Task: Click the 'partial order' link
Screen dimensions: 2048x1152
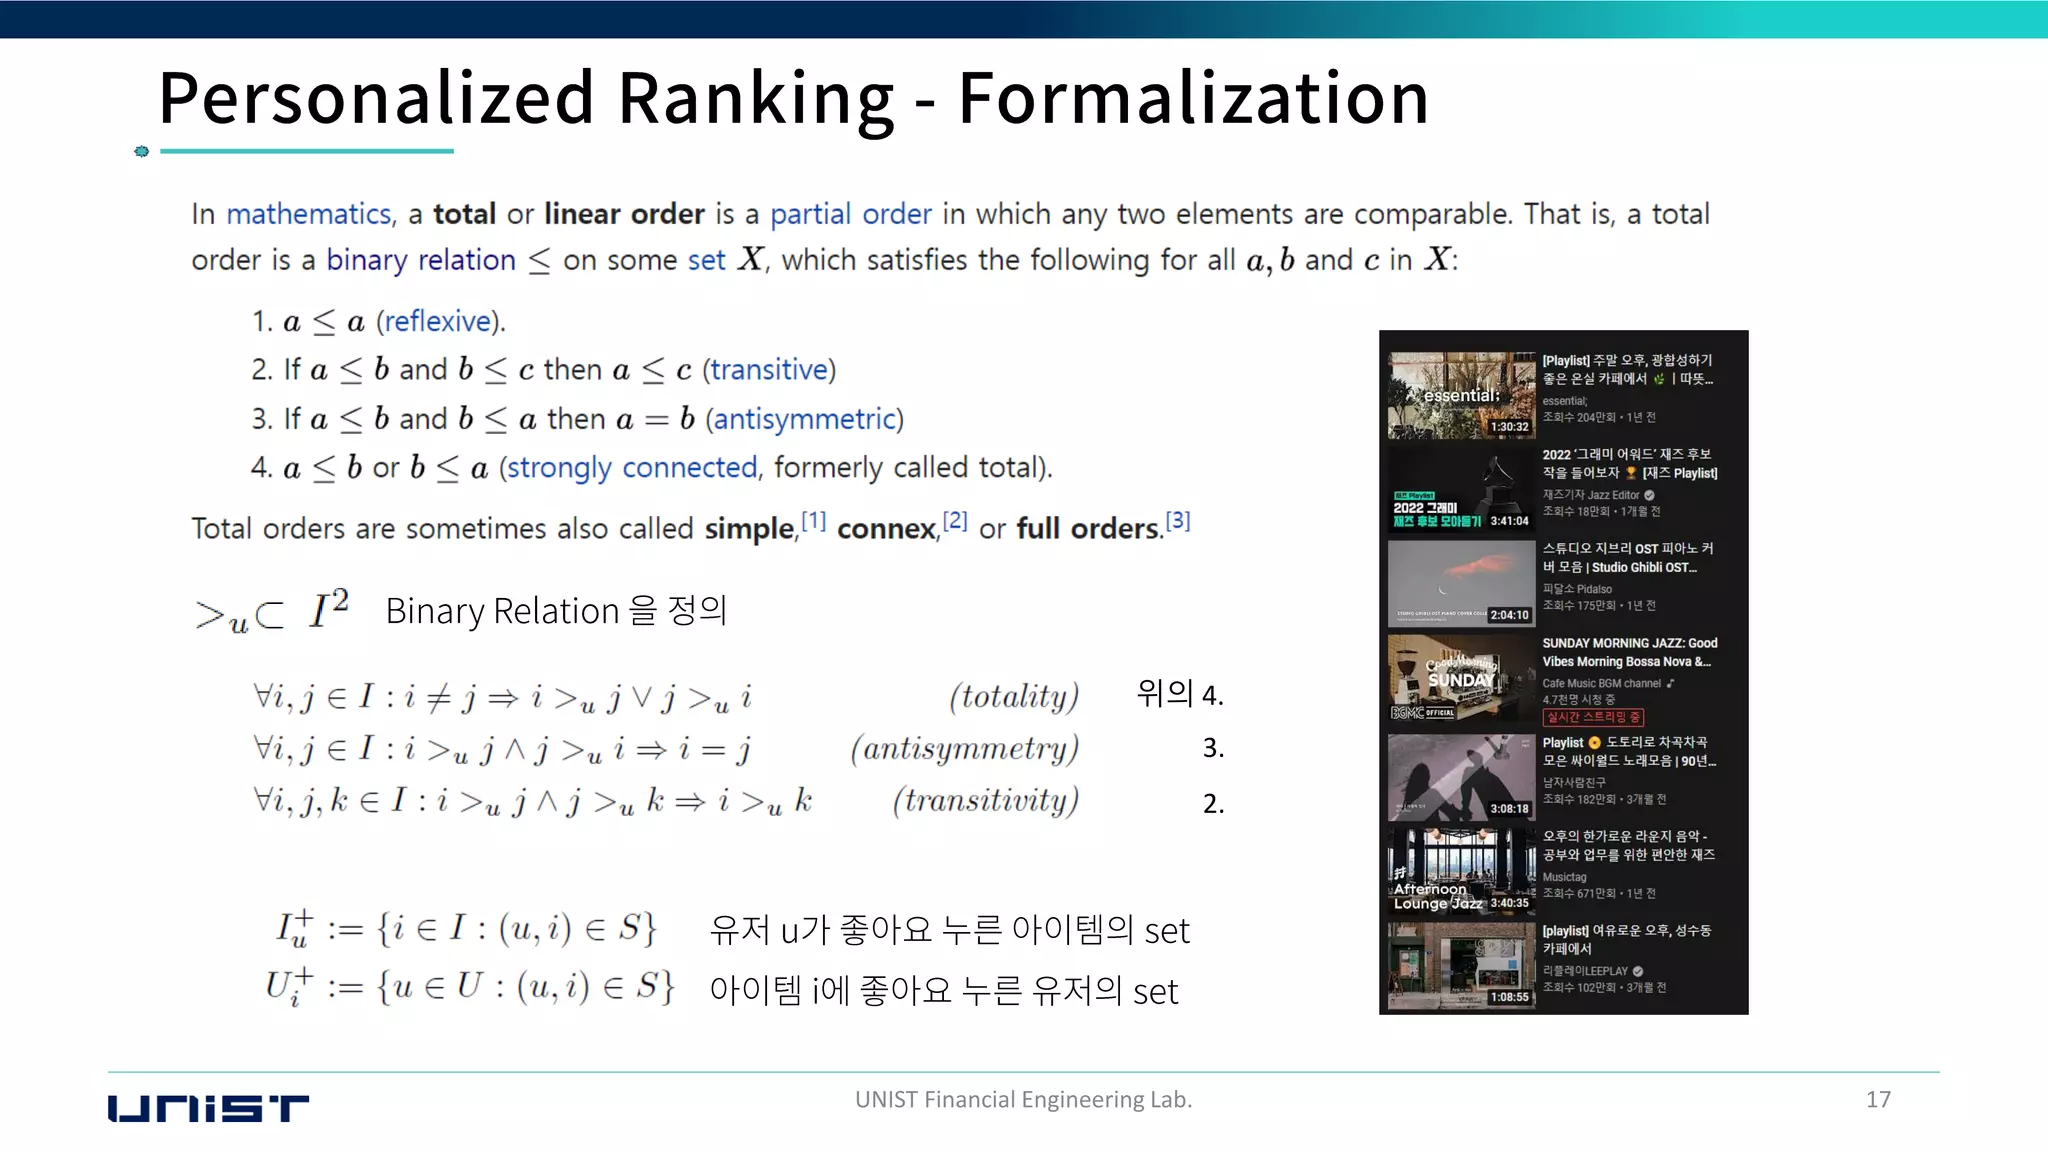Action: (x=851, y=214)
